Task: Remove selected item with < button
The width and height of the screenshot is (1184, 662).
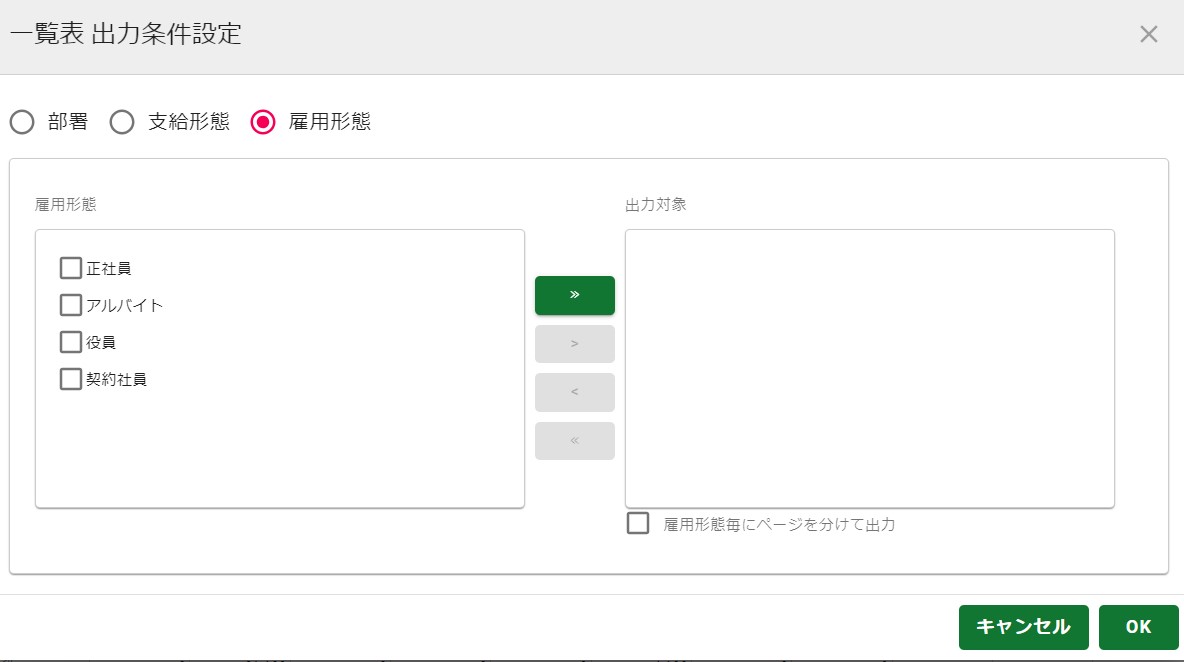Action: pyautogui.click(x=575, y=392)
